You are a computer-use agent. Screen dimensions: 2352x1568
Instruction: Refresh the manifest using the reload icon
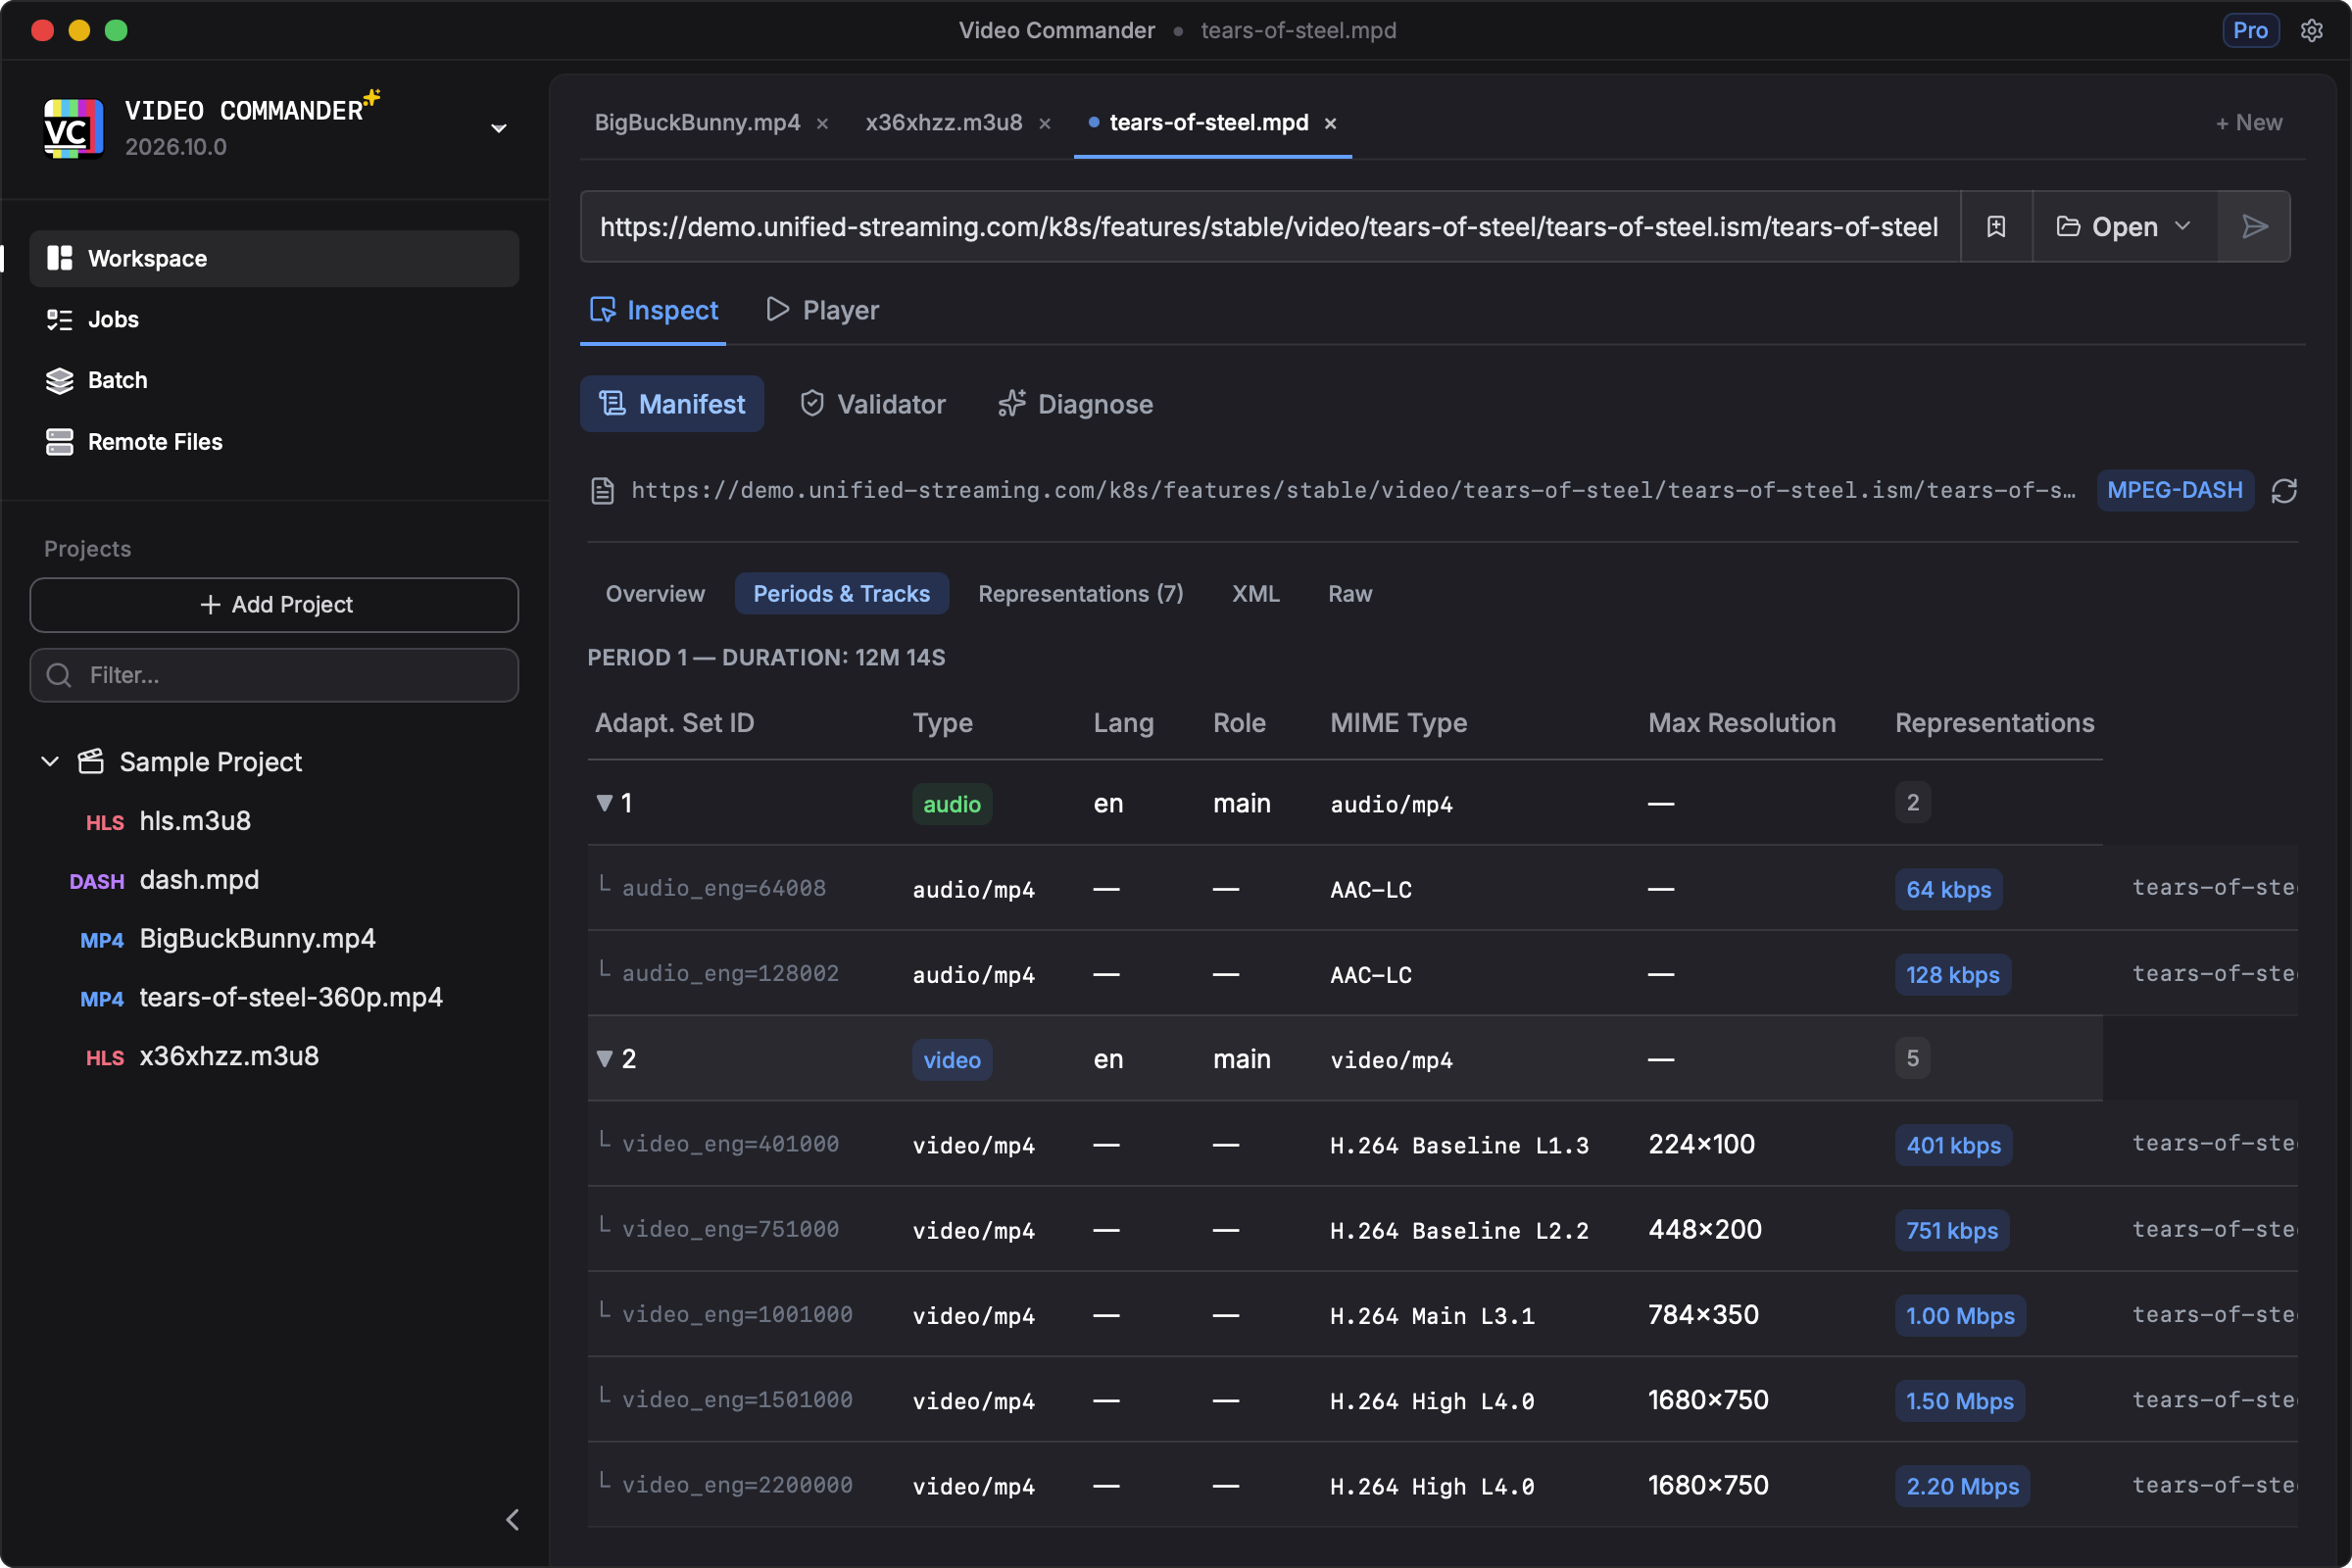tap(2284, 491)
